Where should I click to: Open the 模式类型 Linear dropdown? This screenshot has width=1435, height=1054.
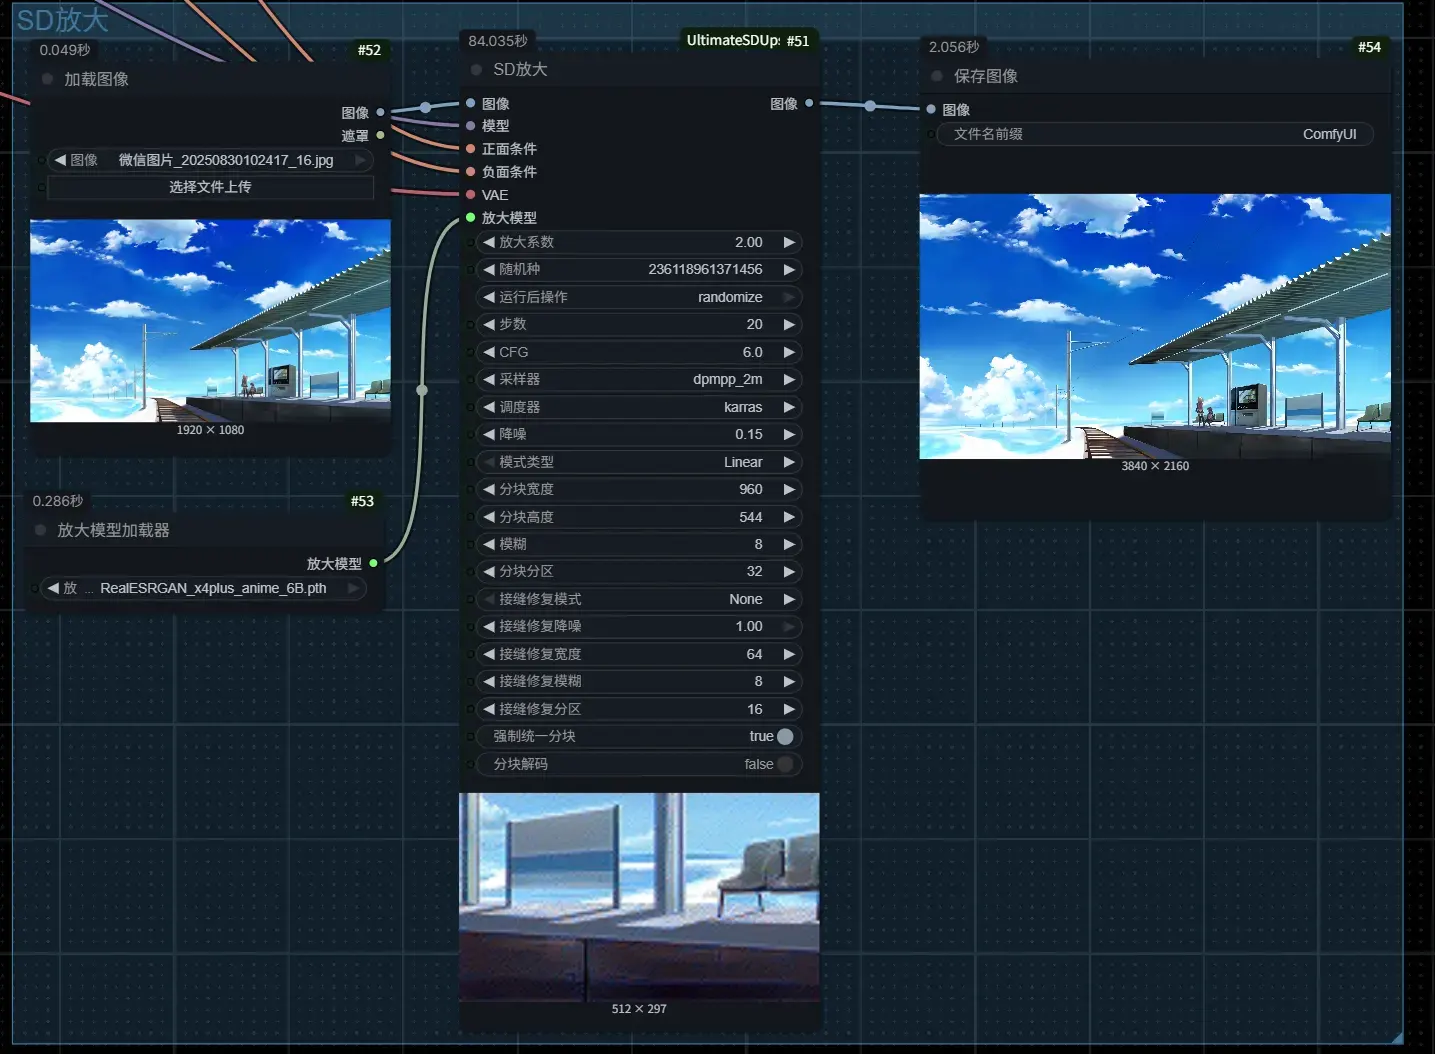coord(639,462)
